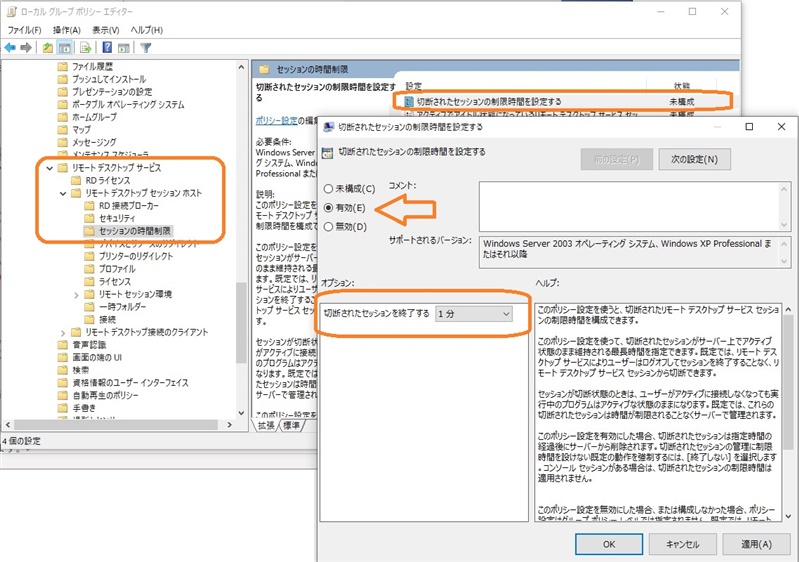
Task: Click the filter funnel toolbar icon
Action: [x=146, y=48]
